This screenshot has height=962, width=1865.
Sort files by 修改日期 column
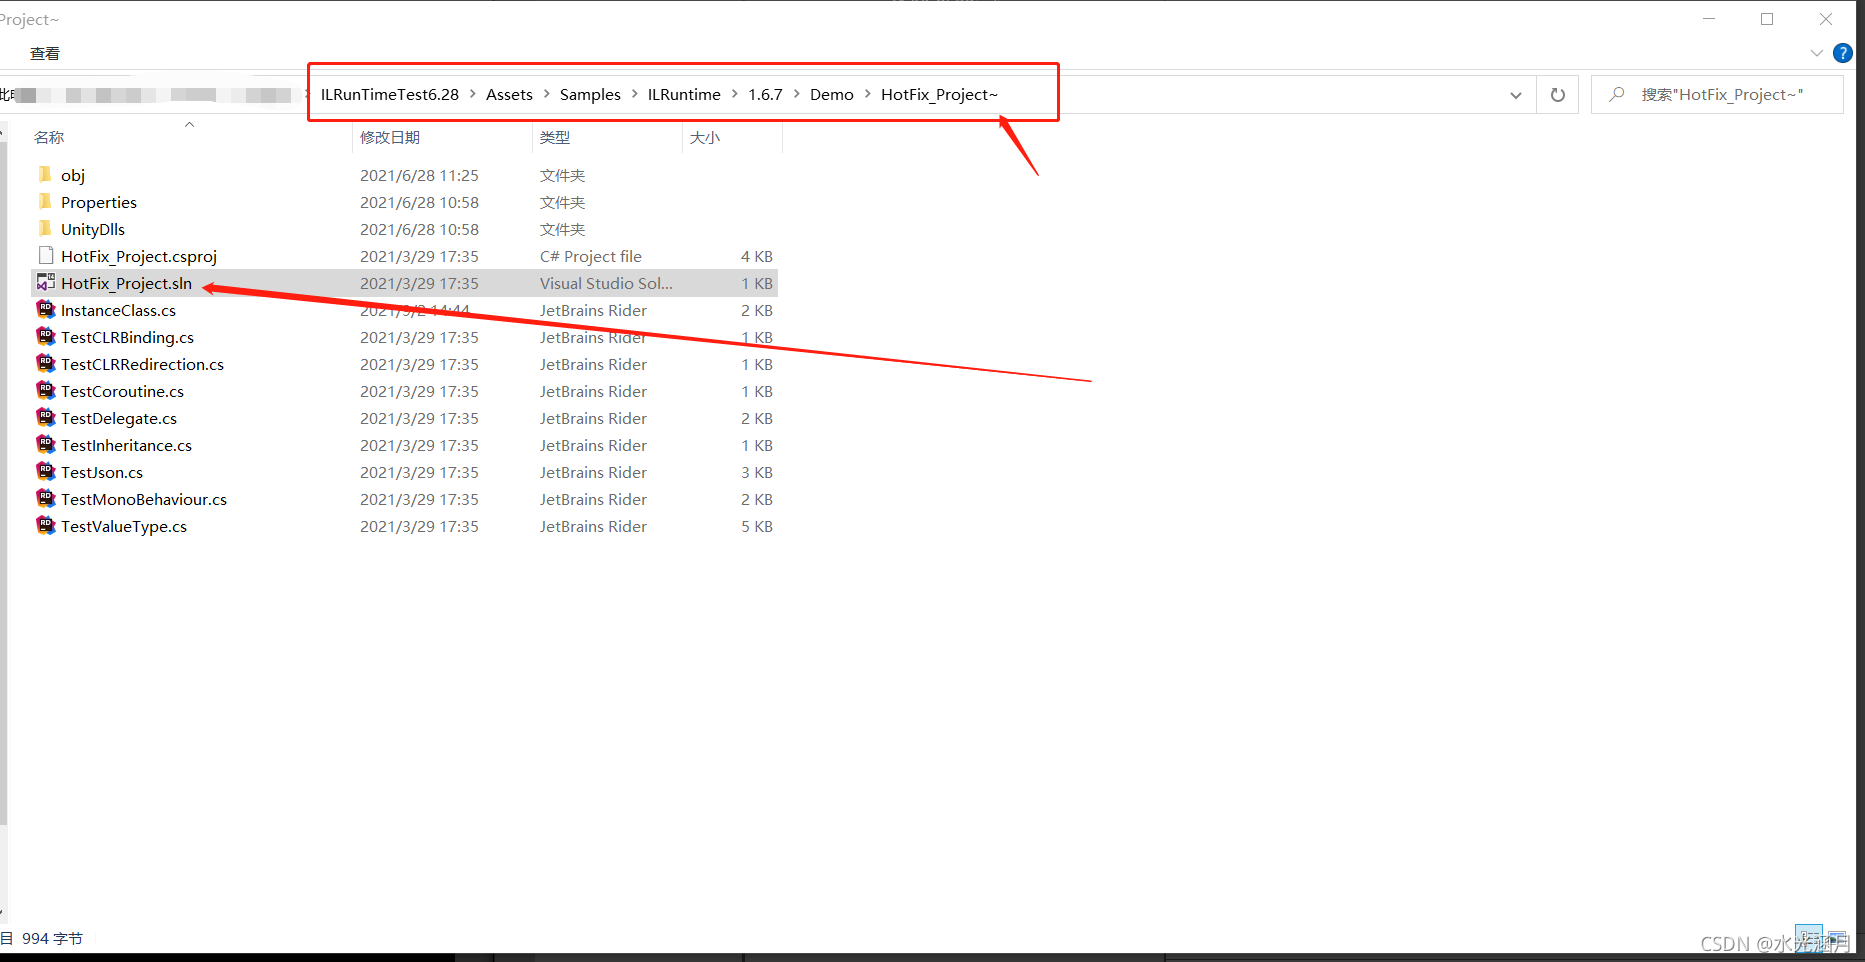pyautogui.click(x=390, y=137)
